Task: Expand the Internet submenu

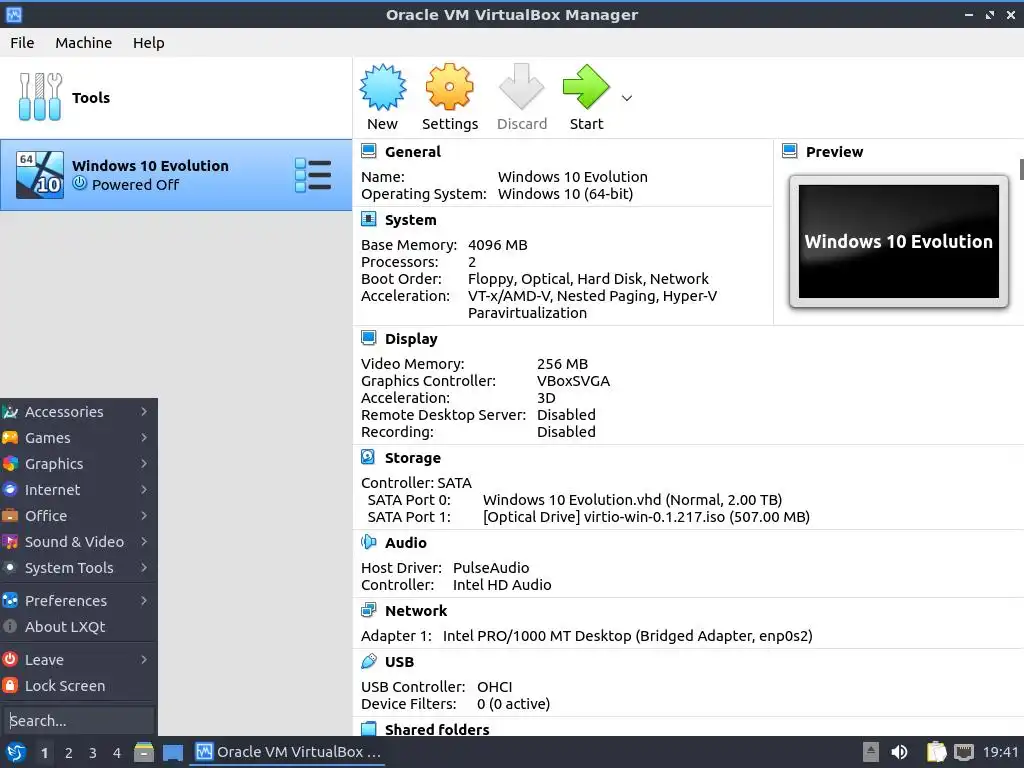Action: pyautogui.click(x=78, y=490)
